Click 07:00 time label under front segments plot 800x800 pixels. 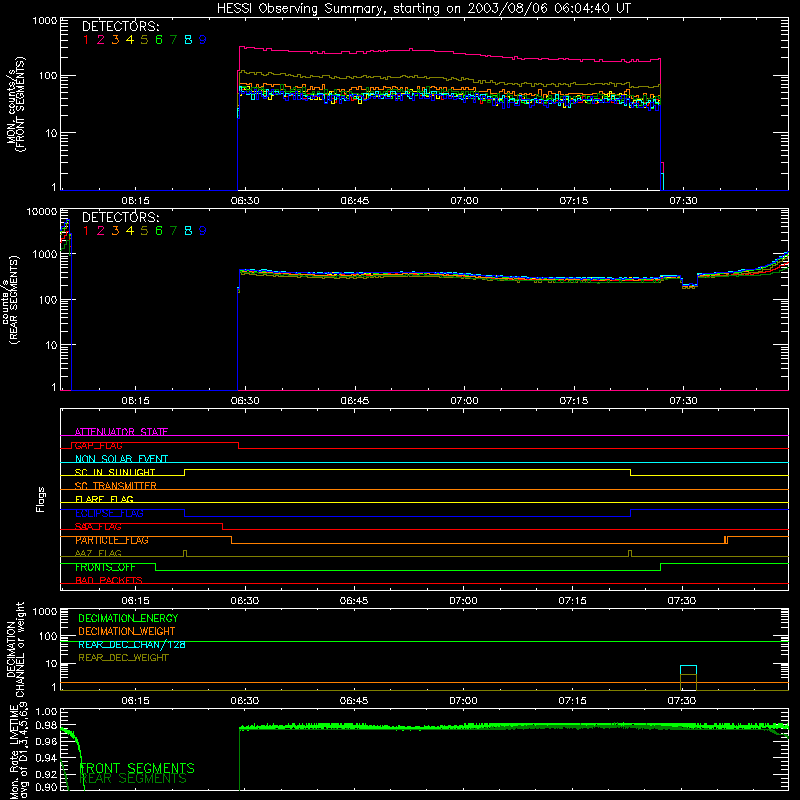pos(464,201)
